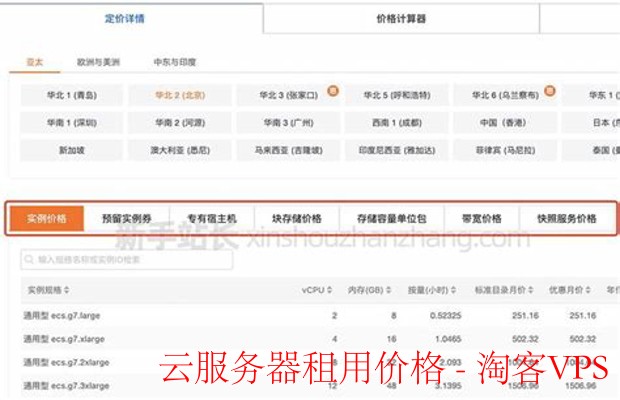Click 251.16 under 标准目录月价
The image size is (620, 400).
click(525, 315)
